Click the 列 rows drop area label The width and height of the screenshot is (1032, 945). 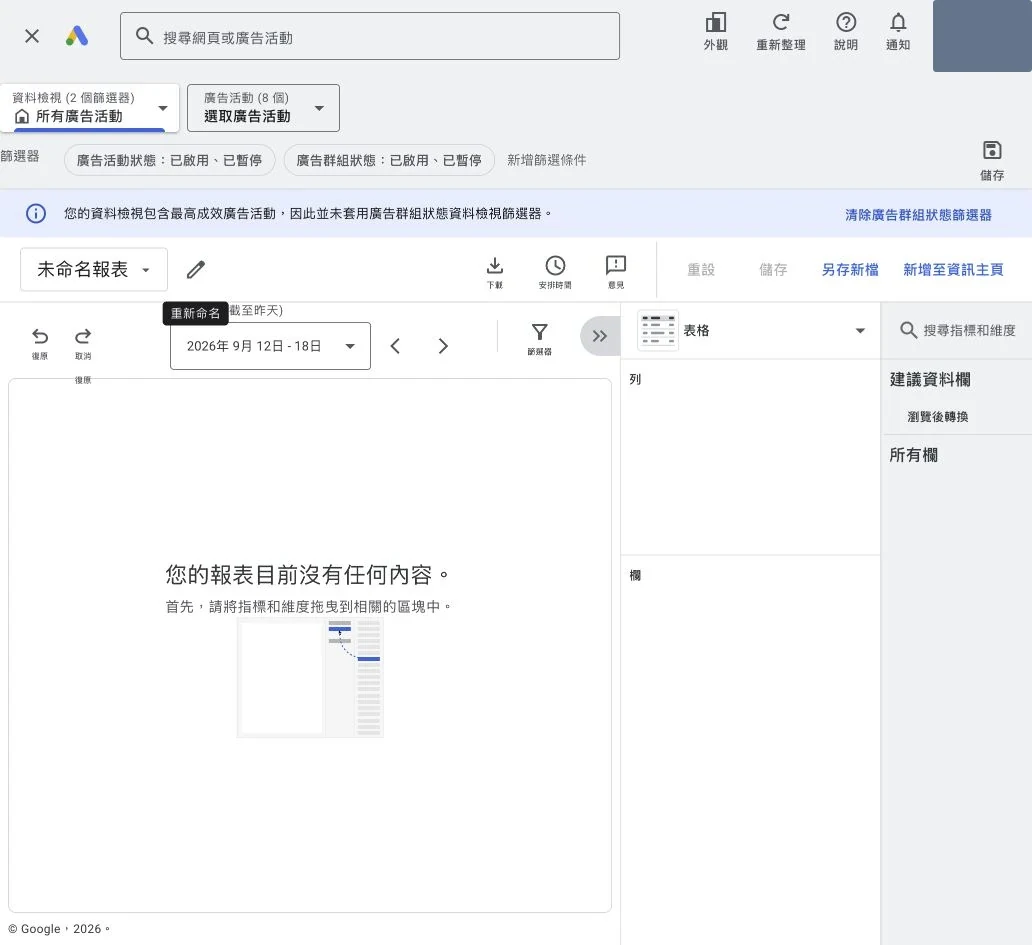(x=635, y=379)
